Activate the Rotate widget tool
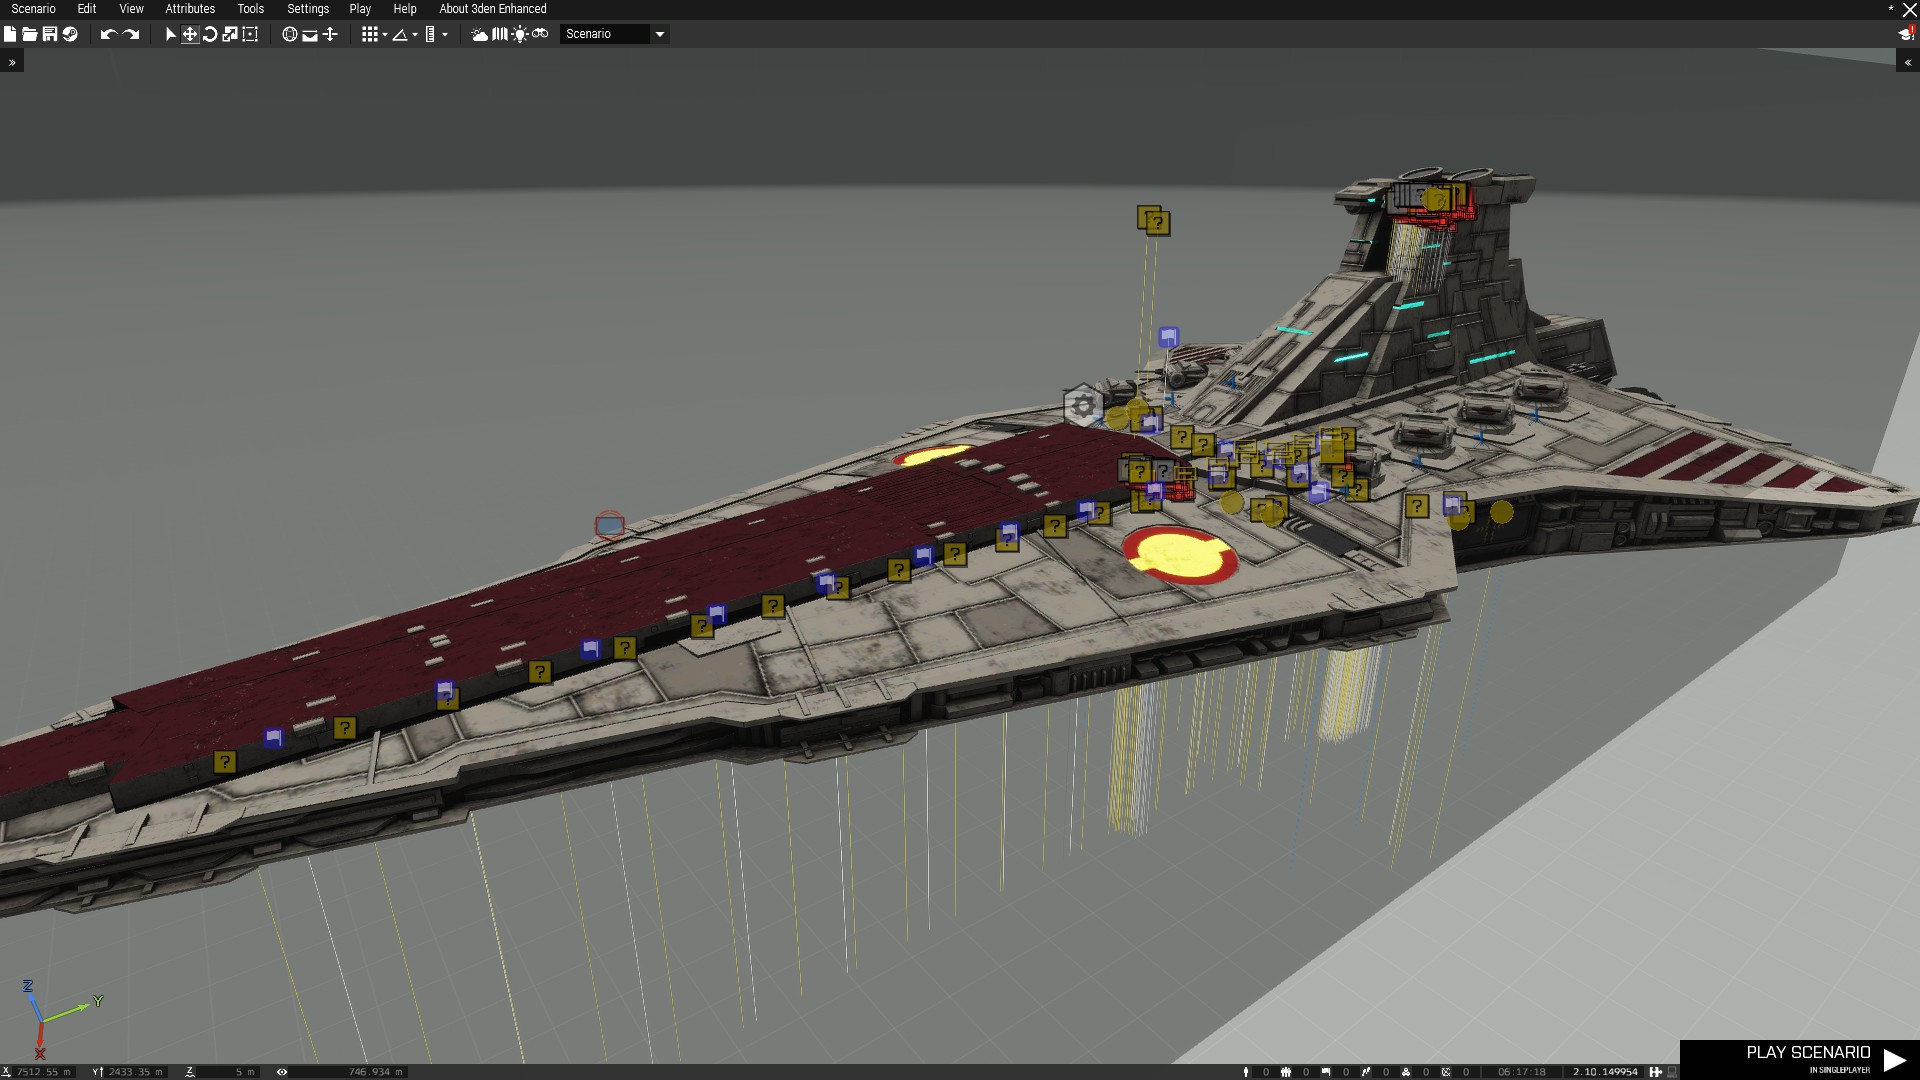This screenshot has height=1080, width=1920. coord(210,34)
